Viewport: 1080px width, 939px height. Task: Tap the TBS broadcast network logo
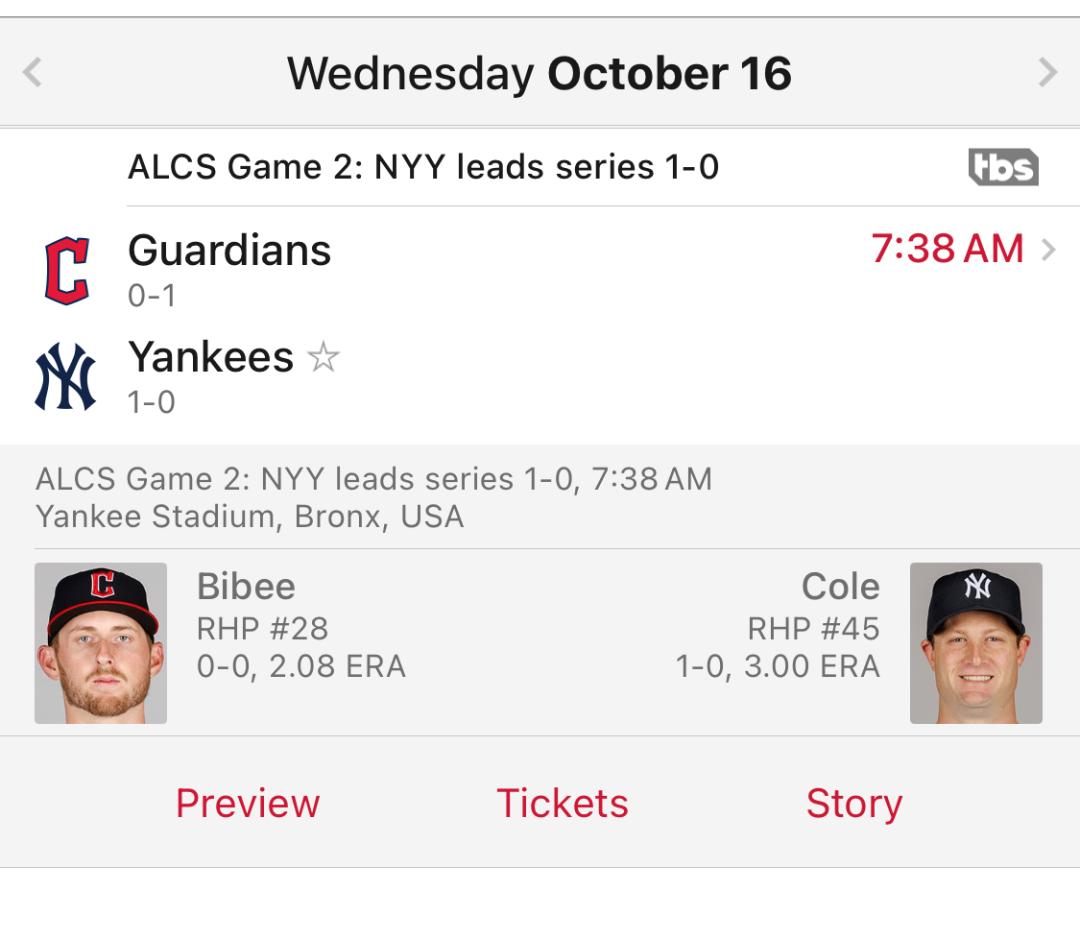(1003, 167)
